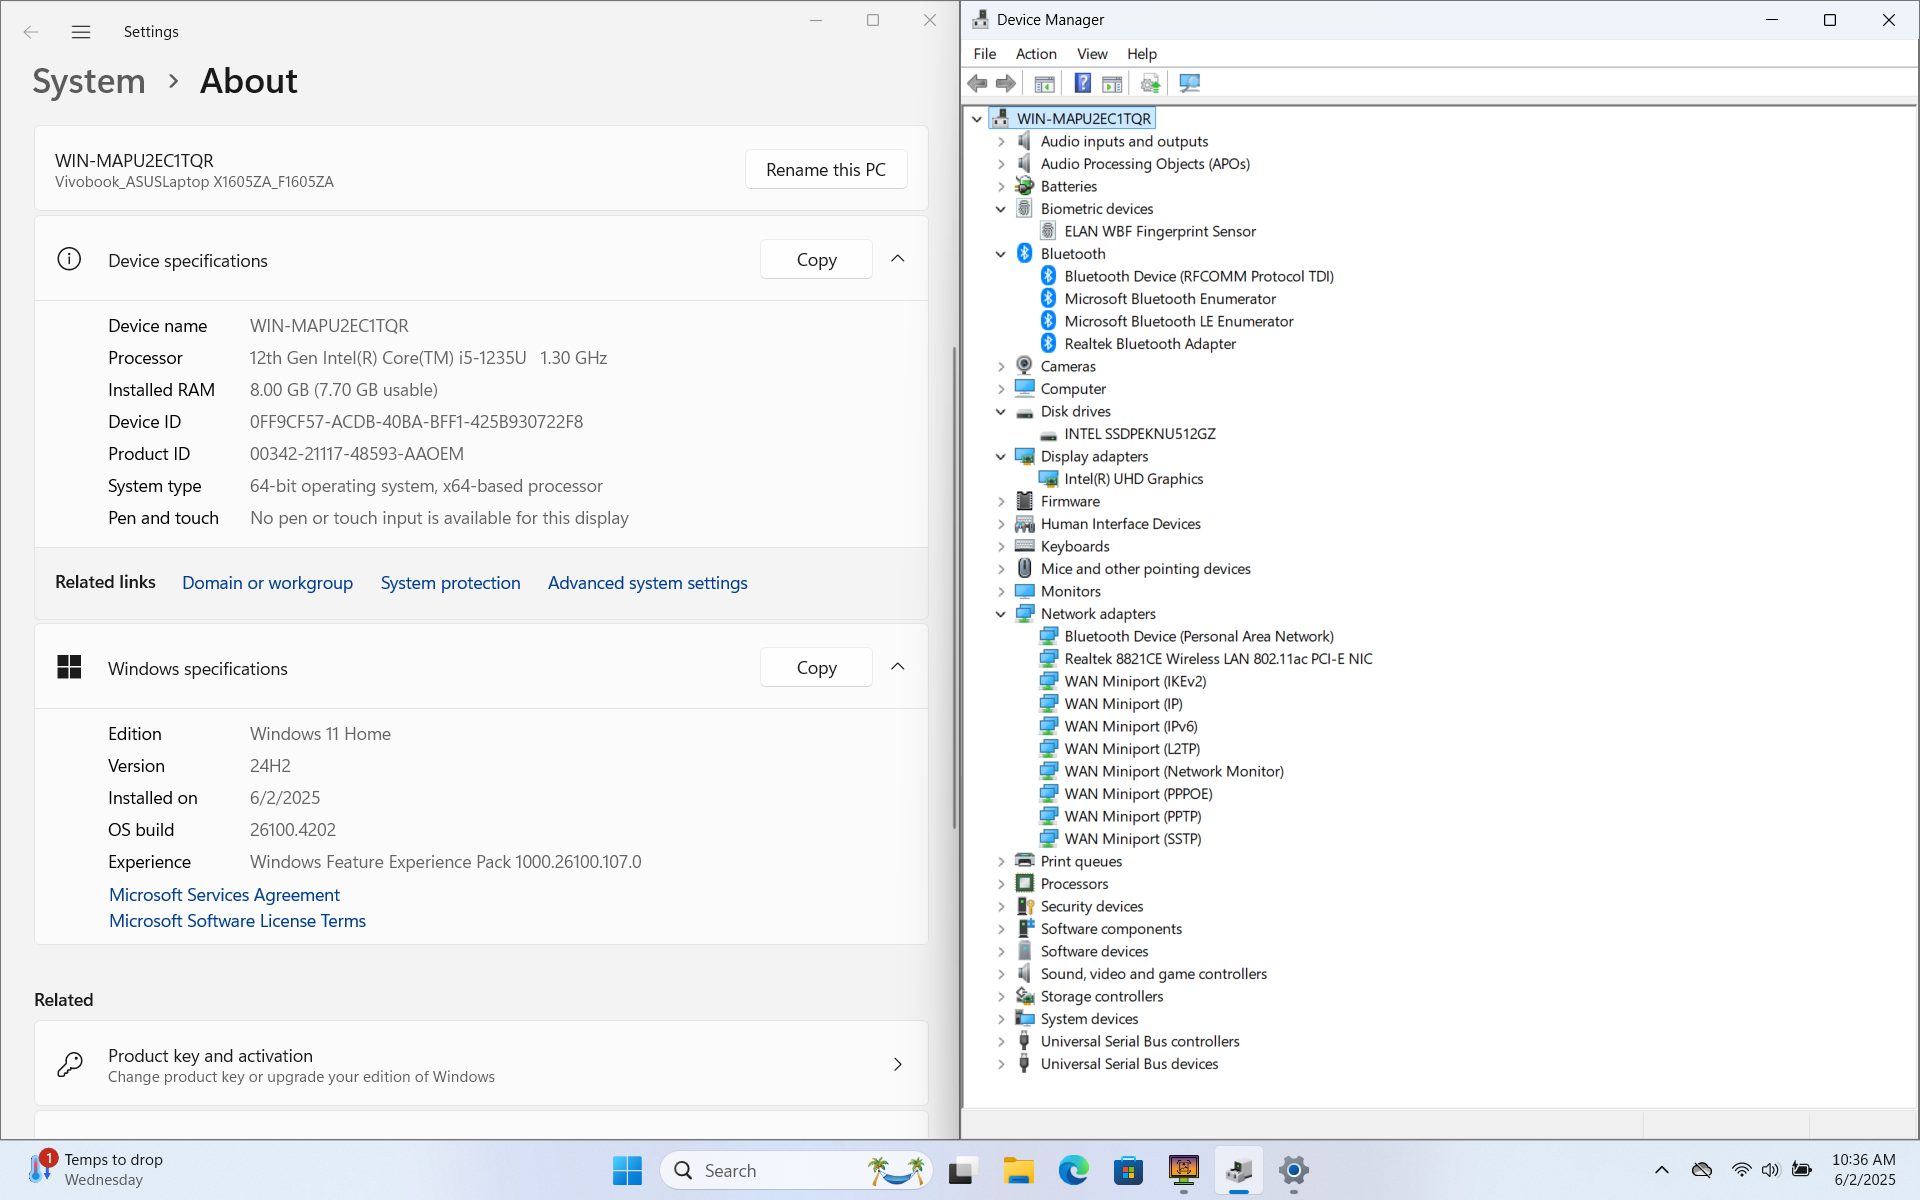The height and width of the screenshot is (1200, 1920).
Task: Click the volume speaker icon in tray
Action: (1771, 1170)
